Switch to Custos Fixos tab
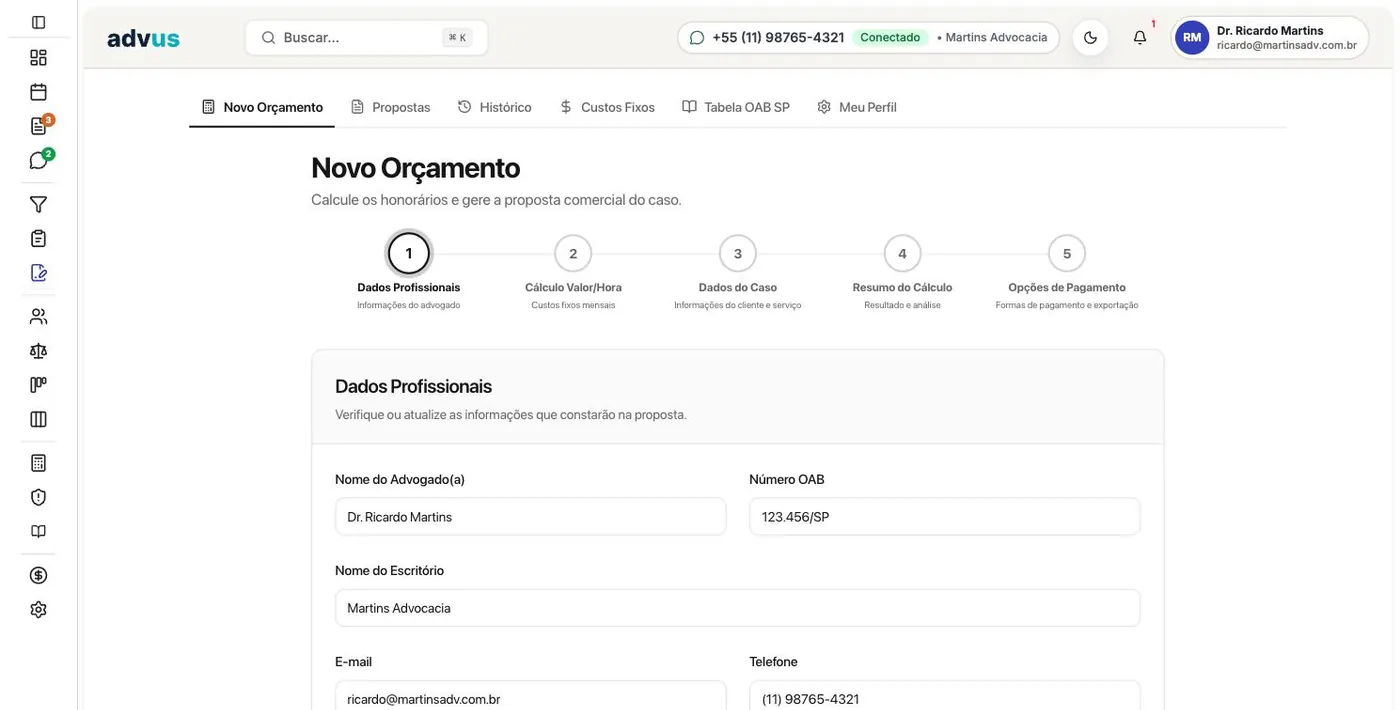 pos(607,107)
